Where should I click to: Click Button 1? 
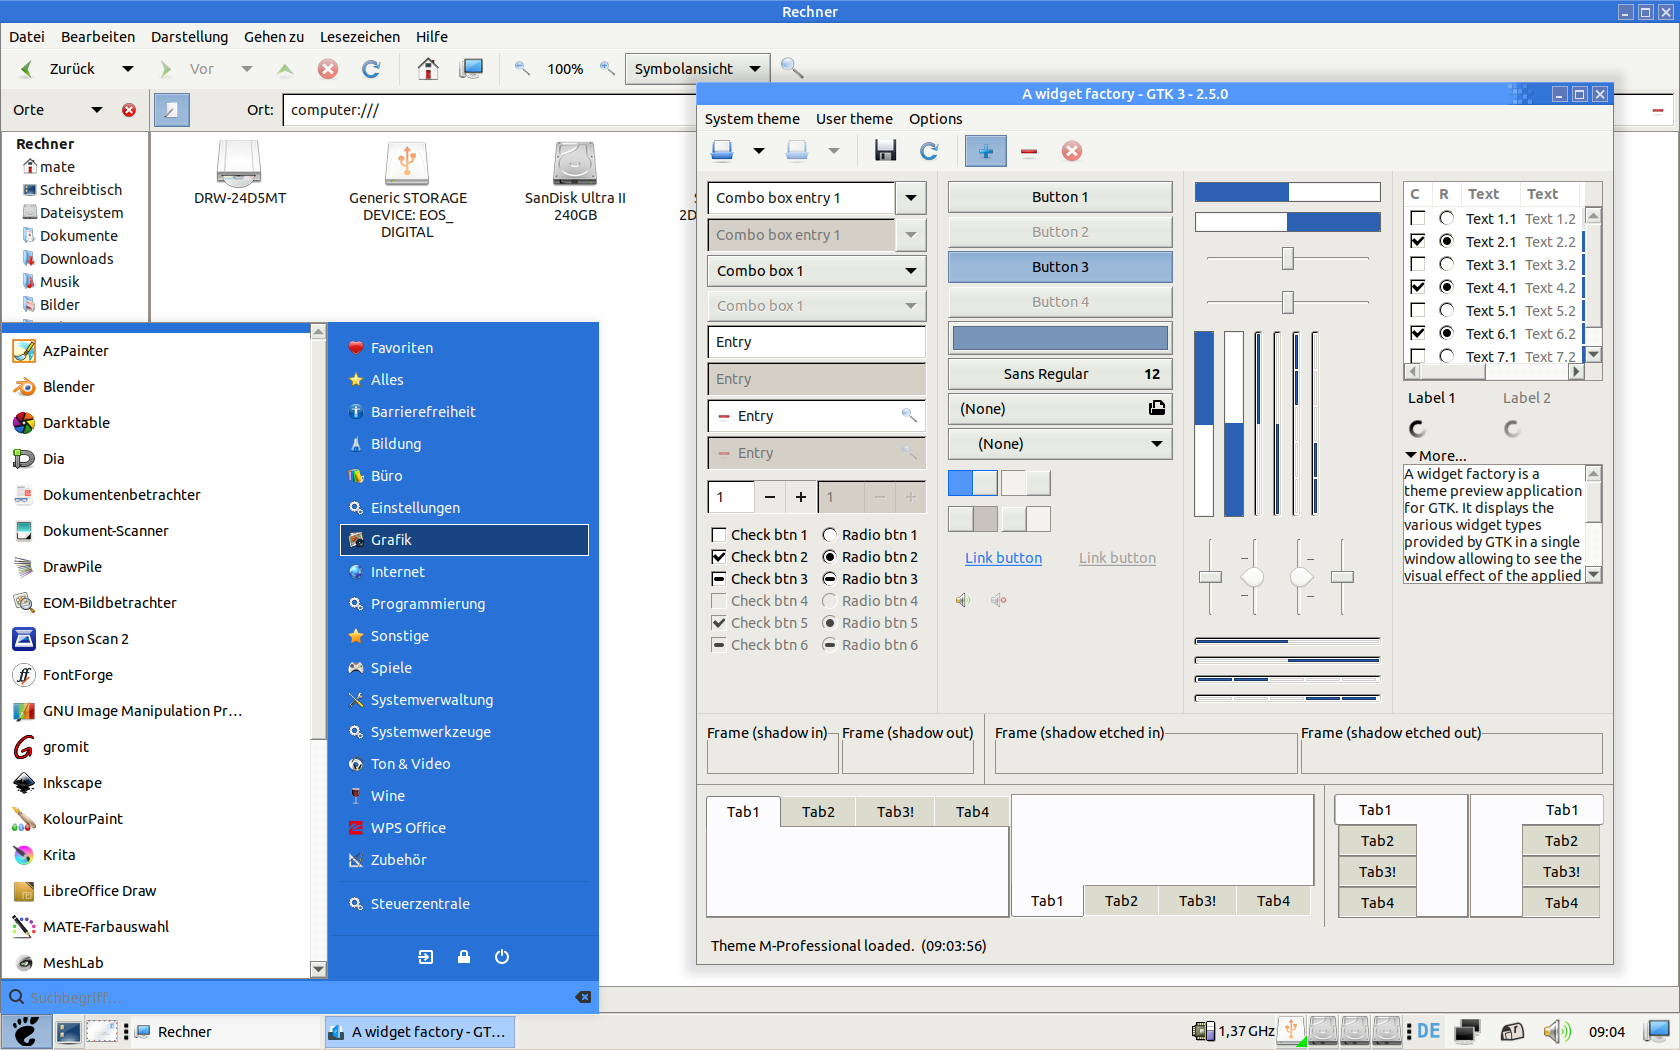point(1060,197)
